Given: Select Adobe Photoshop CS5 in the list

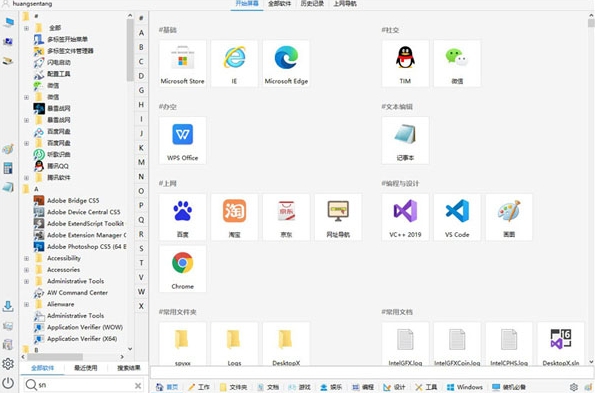Looking at the screenshot, I should click(x=80, y=247).
